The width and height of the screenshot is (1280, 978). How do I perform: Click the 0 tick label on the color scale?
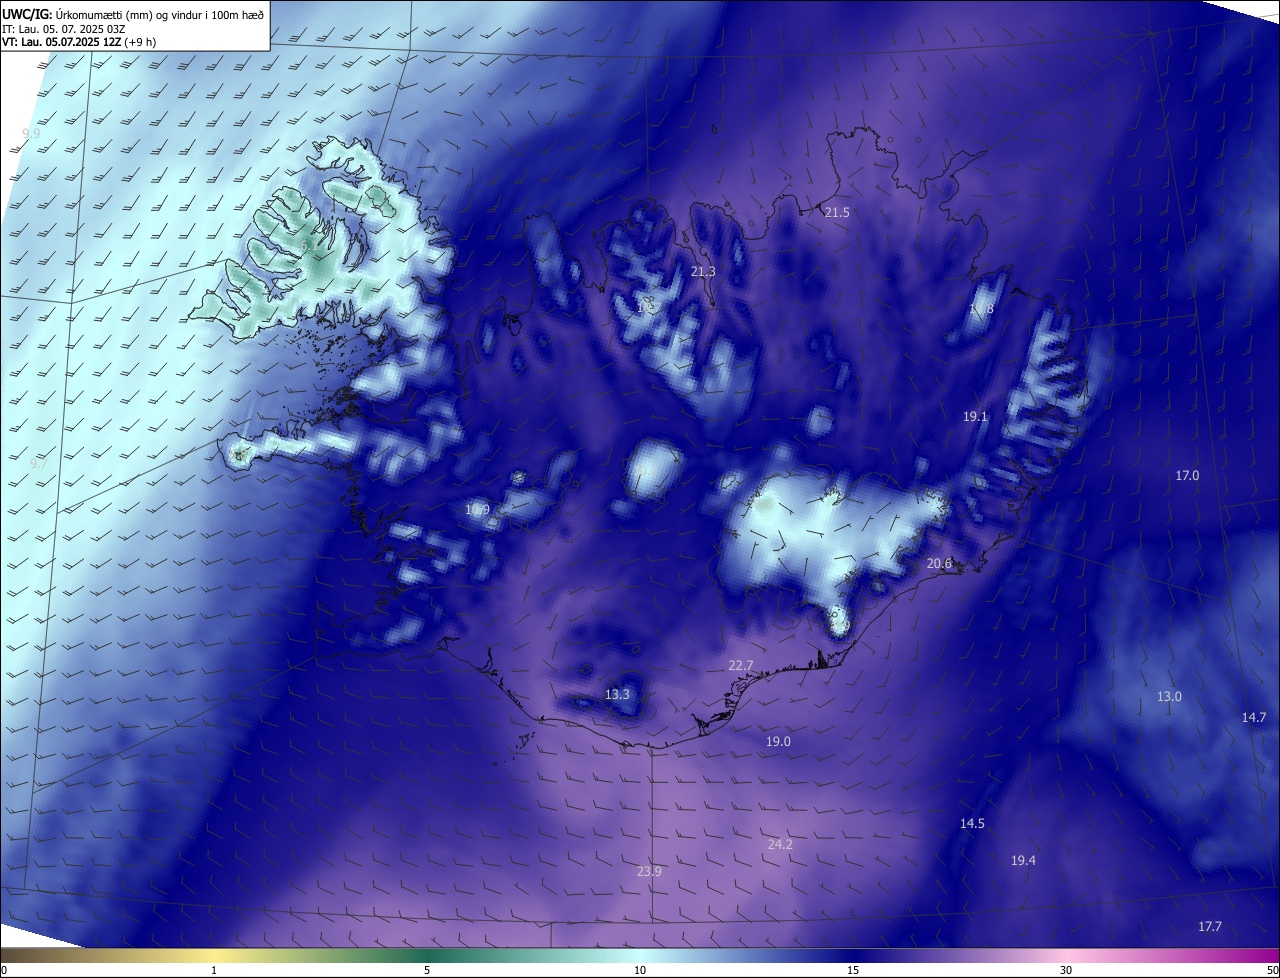[x=4, y=970]
